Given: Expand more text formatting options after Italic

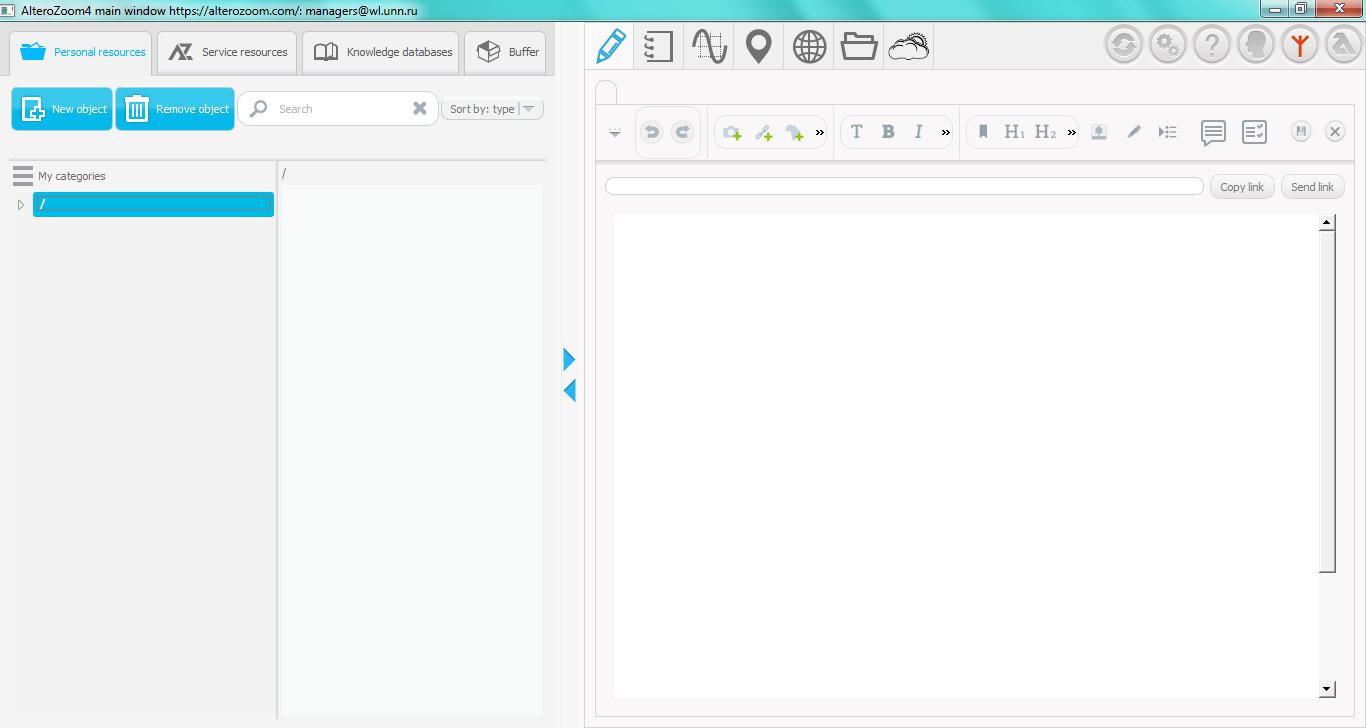Looking at the screenshot, I should click(945, 132).
